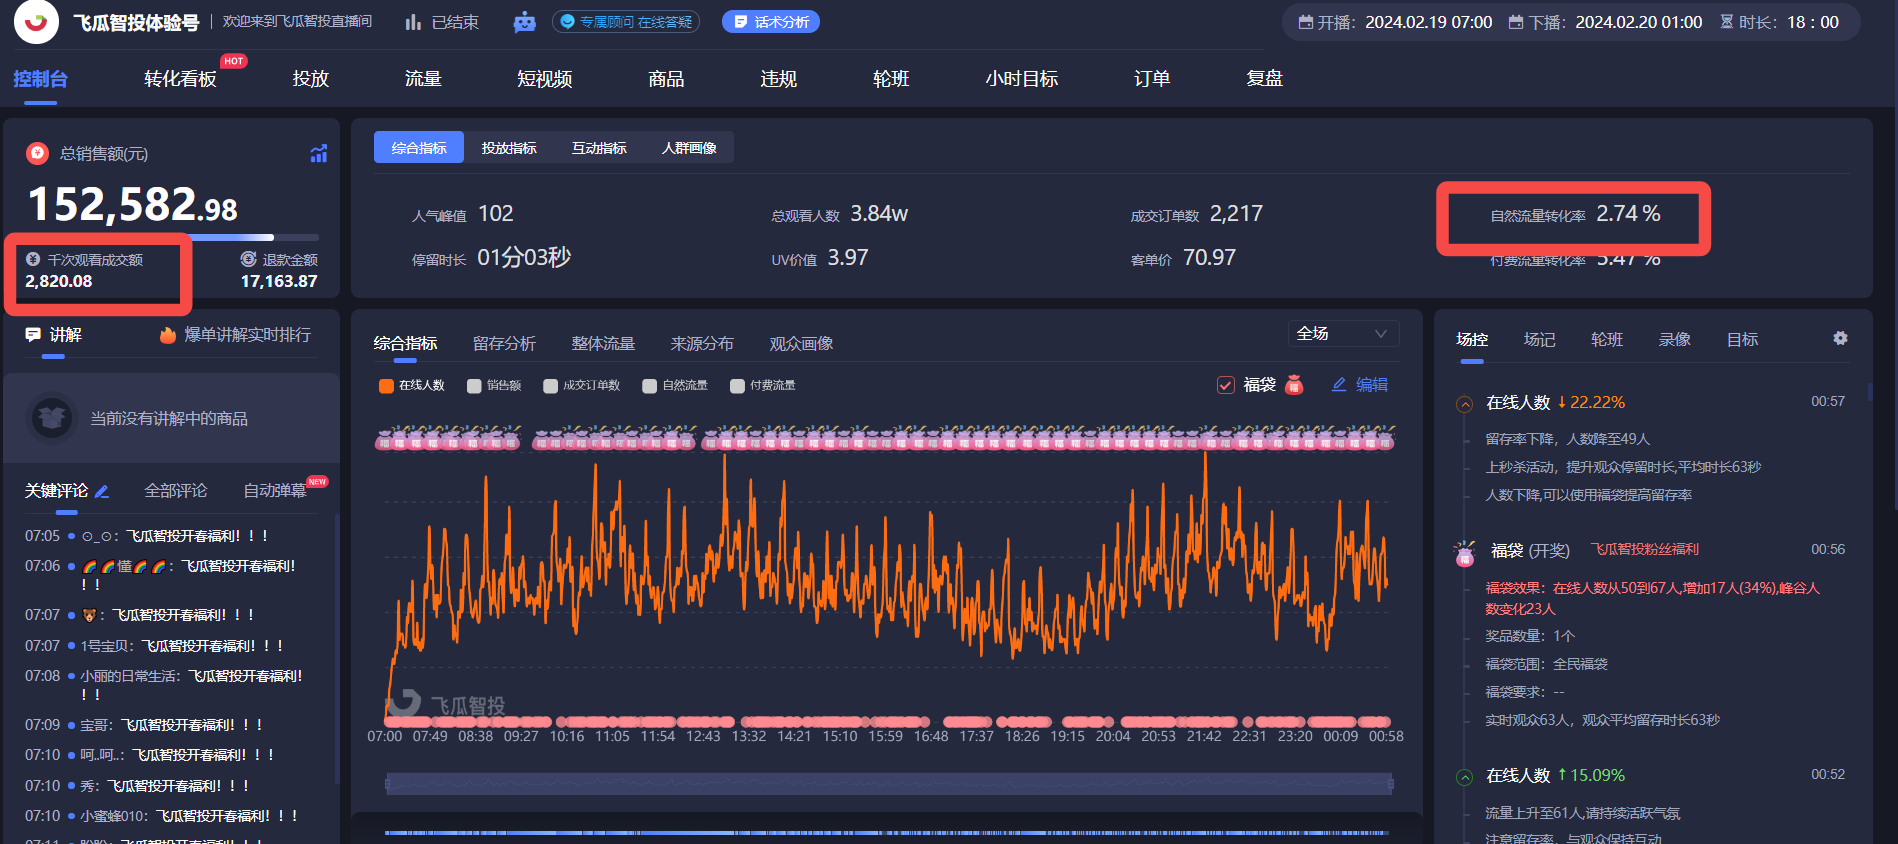Open the 整体流量 chart tab
The image size is (1898, 844).
[603, 344]
